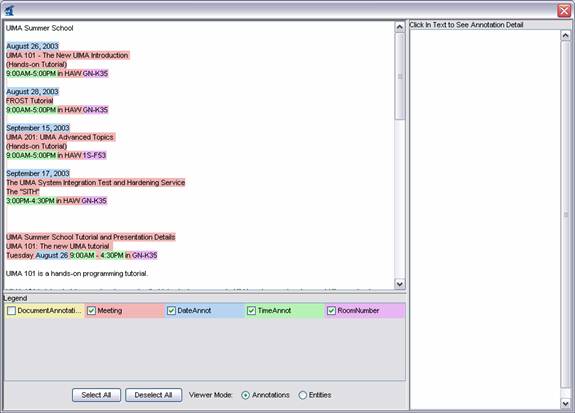Click the date annotation 'August 28, 2003'
575x413 pixels.
click(32, 92)
